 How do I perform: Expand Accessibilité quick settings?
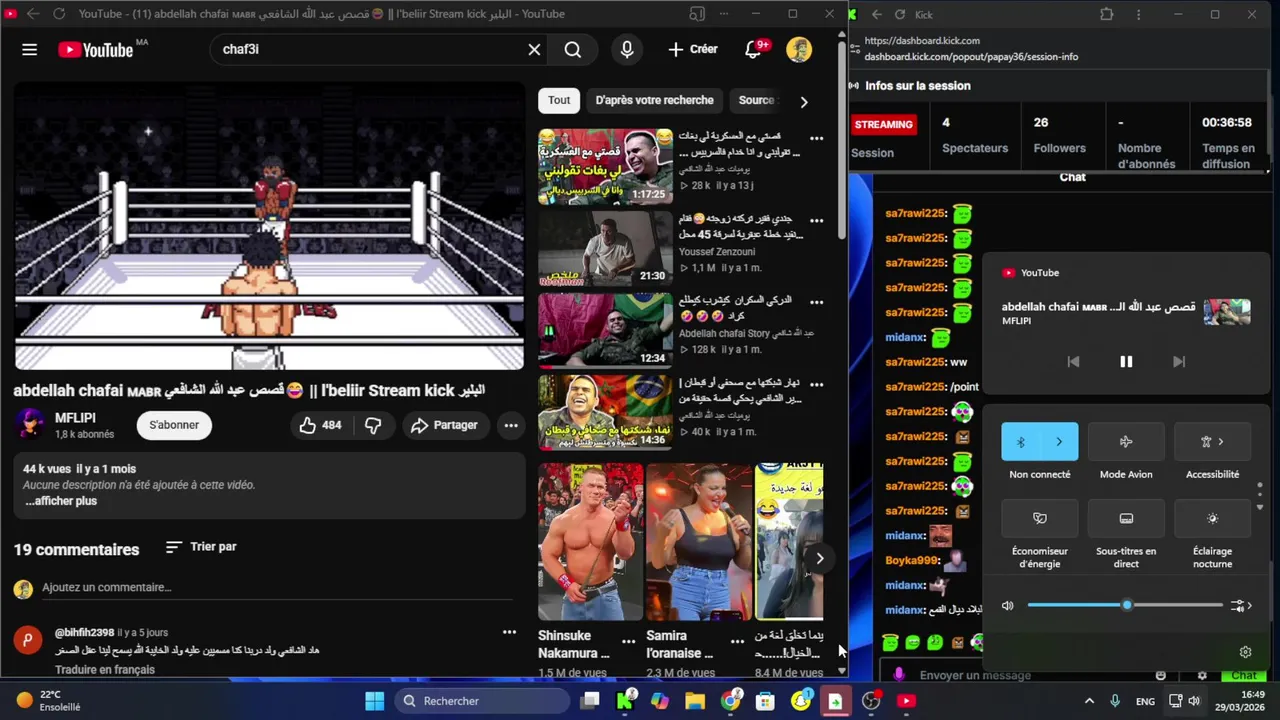[x=1212, y=441]
